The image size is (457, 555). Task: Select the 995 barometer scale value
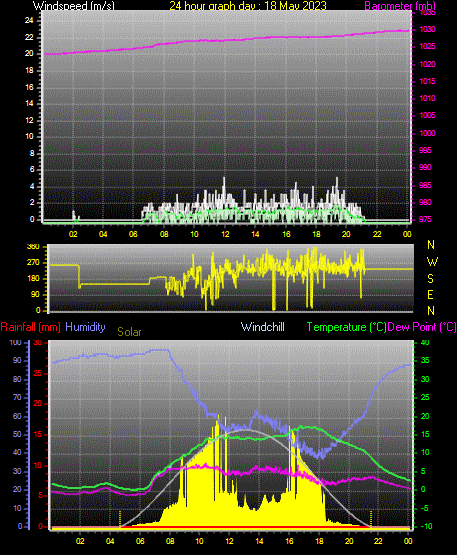425,150
